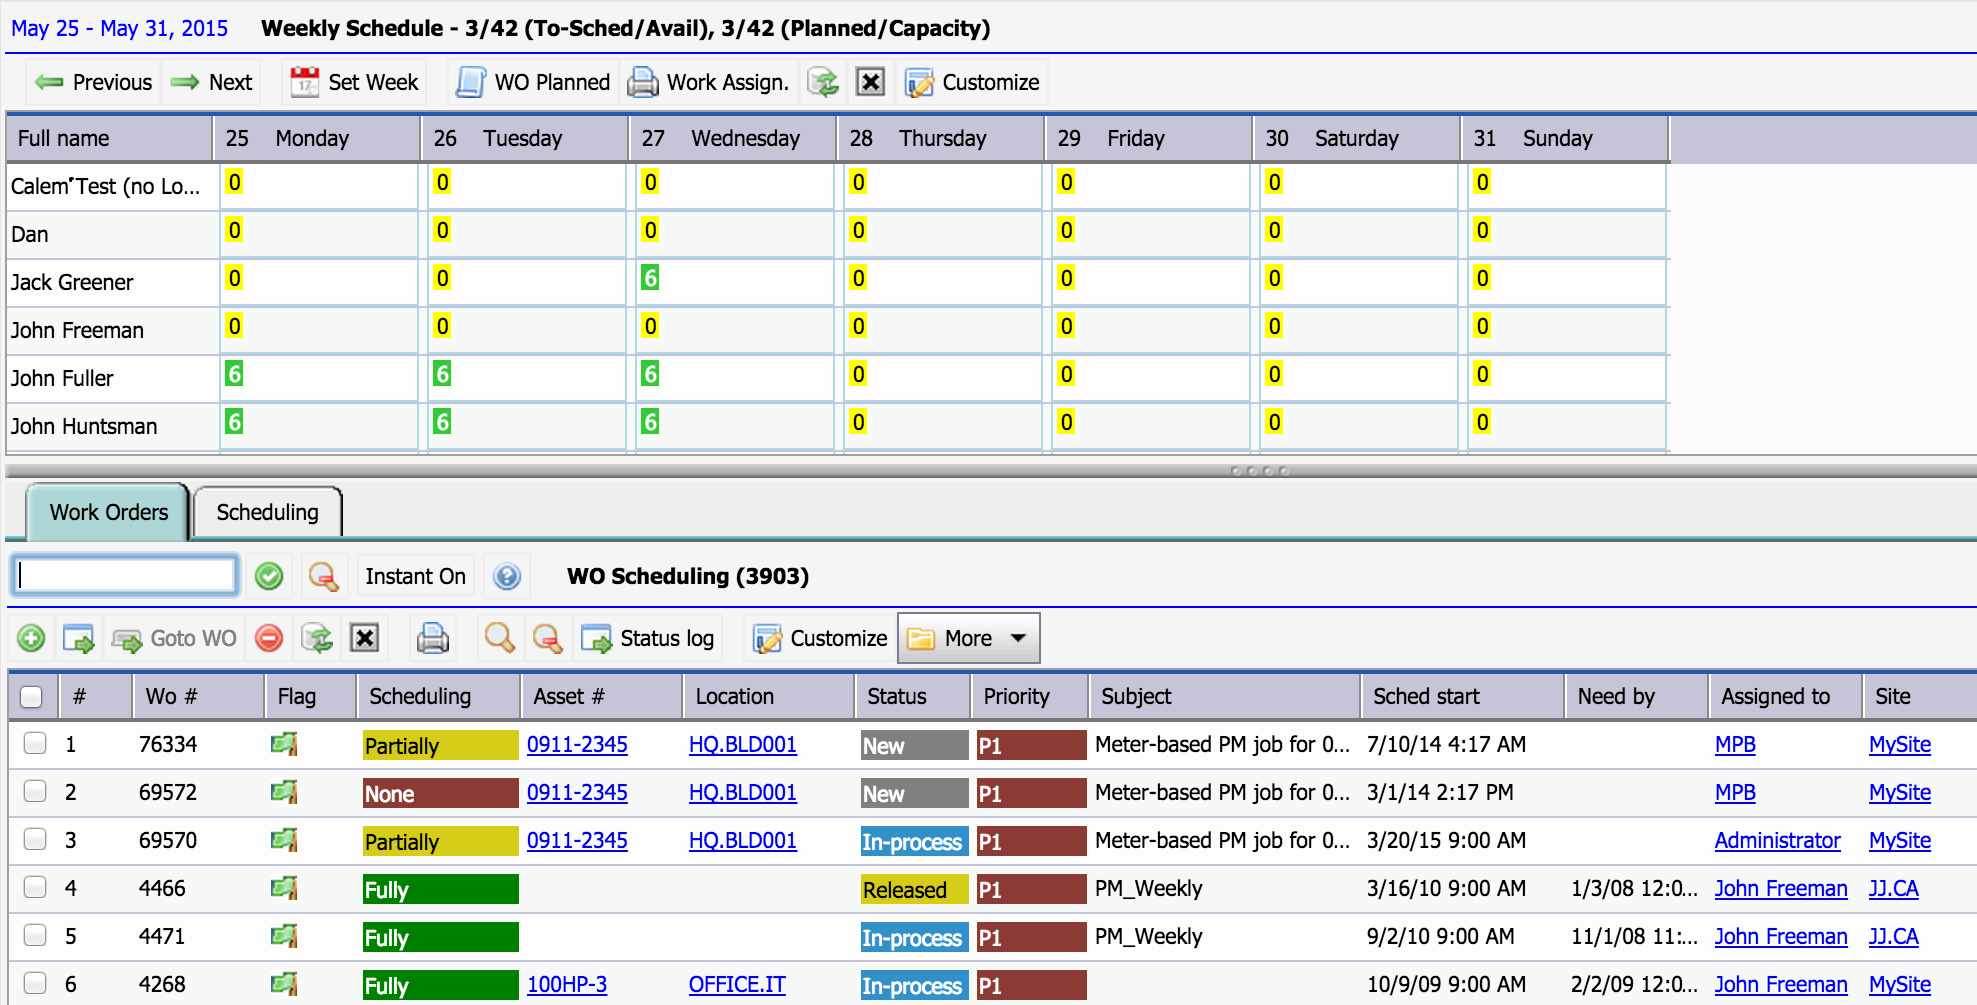Viewport: 1977px width, 1005px height.
Task: Clear the quick search filter icon
Action: point(322,576)
